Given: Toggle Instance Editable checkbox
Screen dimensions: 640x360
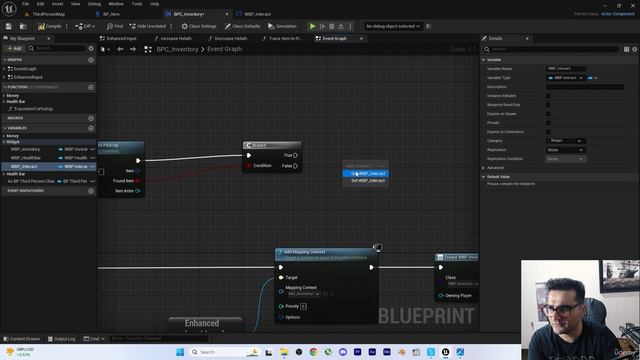Looking at the screenshot, I should click(548, 96).
